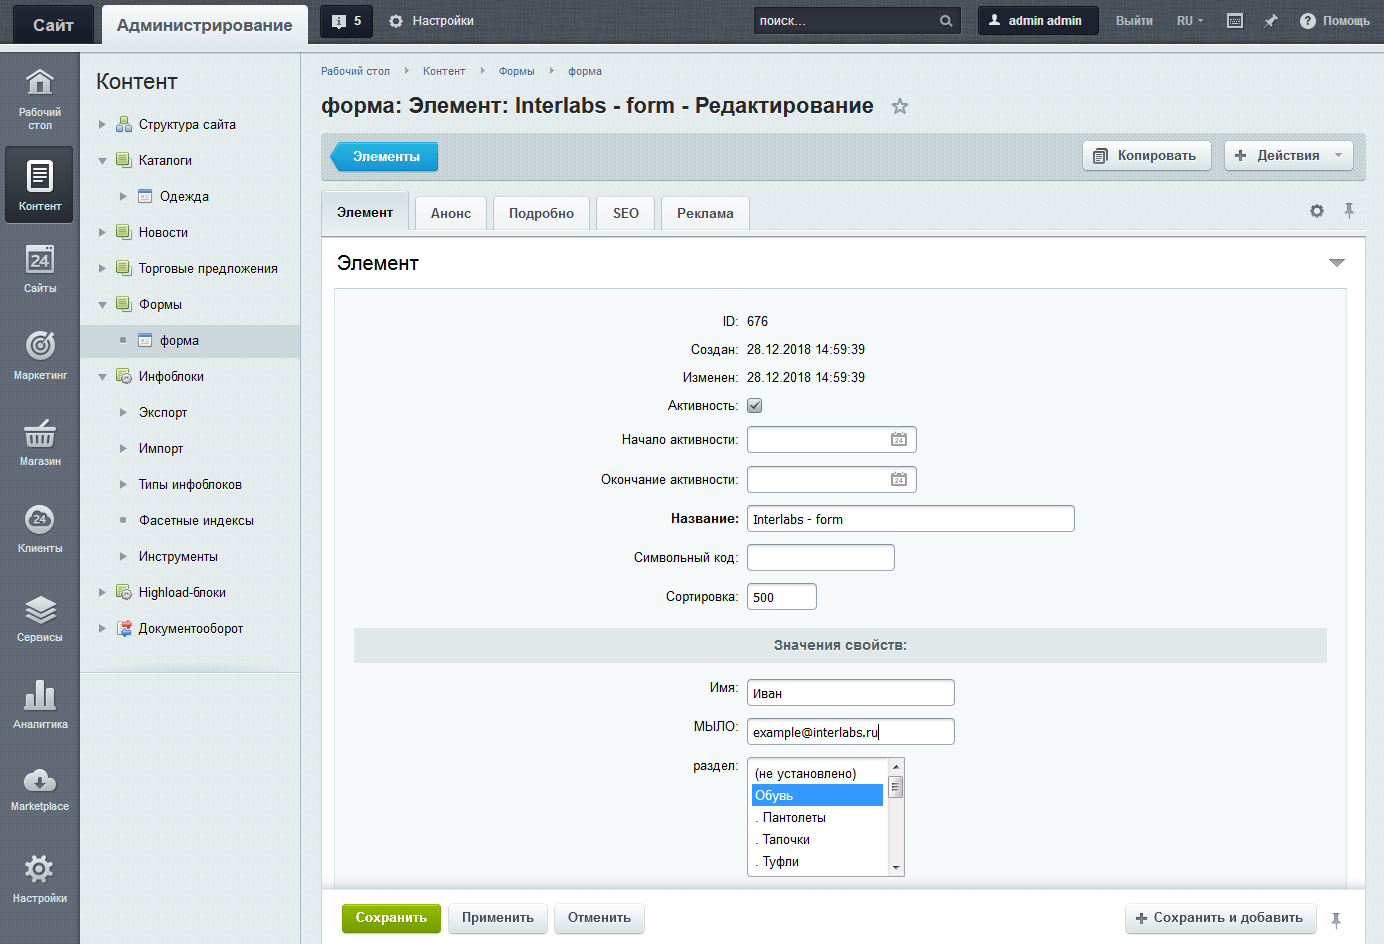Viewport: 1384px width, 944px height.
Task: Collapse the Элемент section arrow
Action: tap(1337, 263)
